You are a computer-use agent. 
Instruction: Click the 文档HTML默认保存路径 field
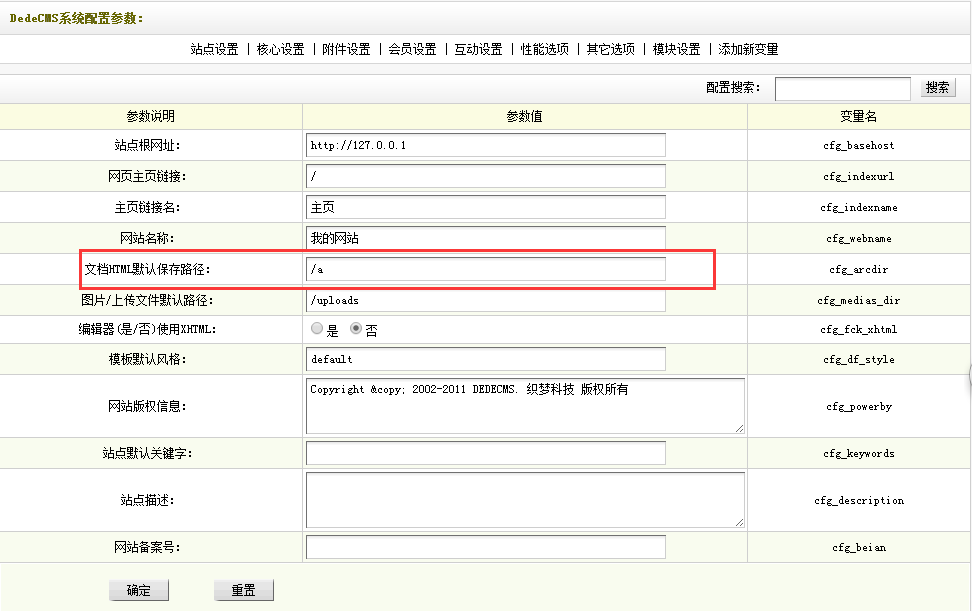tap(485, 269)
